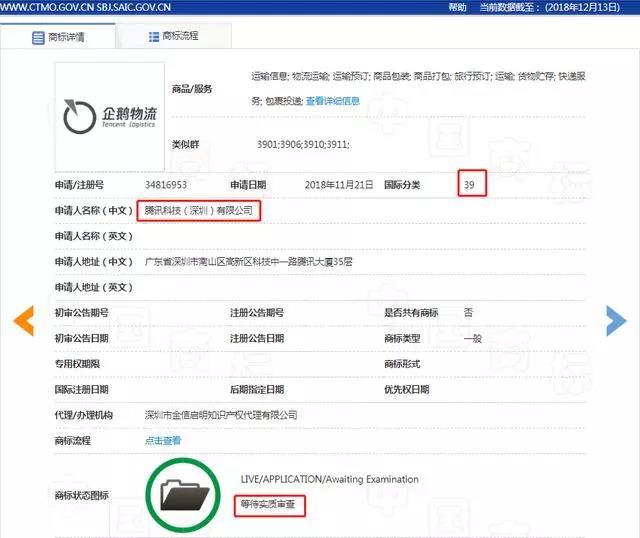Select application date 2018年11月21日
This screenshot has height=538, width=640.
339,185
